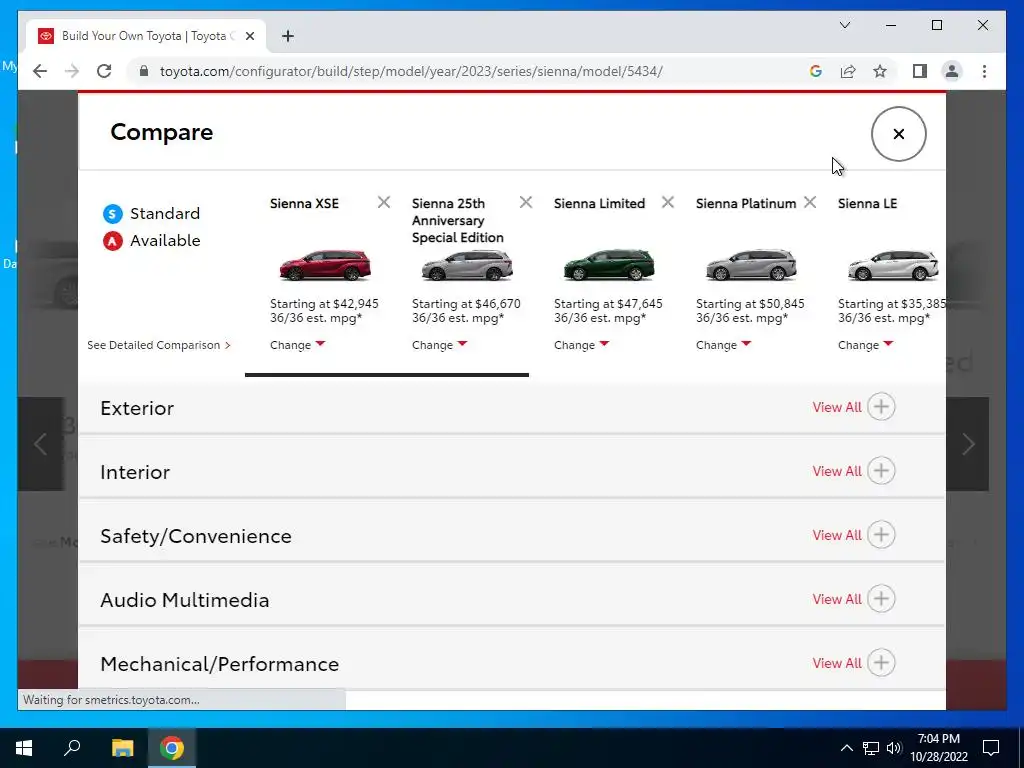Click the previous arrow on page background
This screenshot has height=768, width=1024.
pos(40,444)
